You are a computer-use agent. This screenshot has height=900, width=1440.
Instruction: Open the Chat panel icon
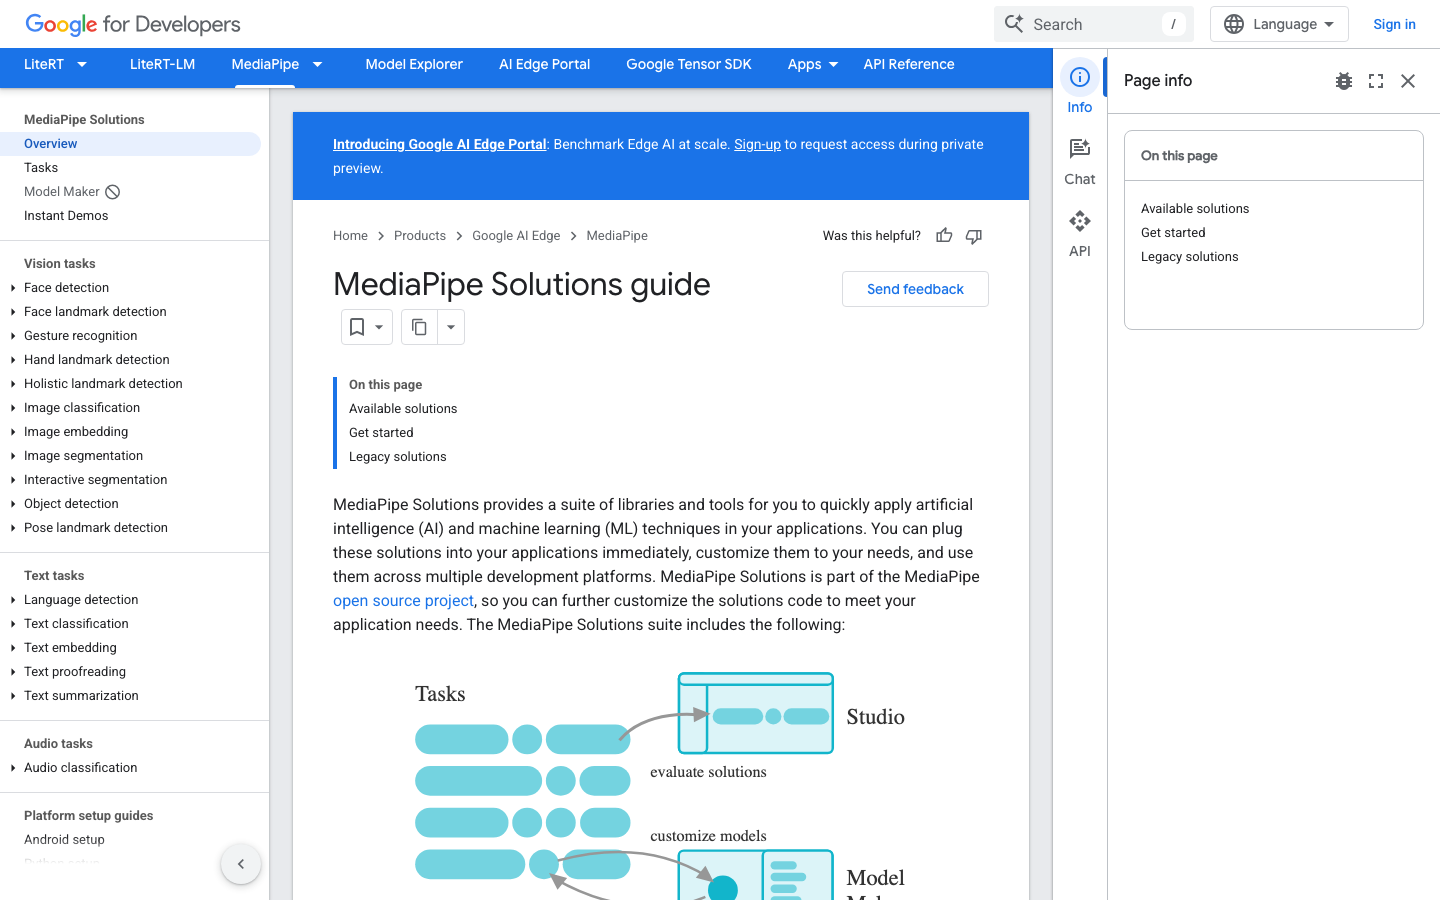click(1080, 149)
